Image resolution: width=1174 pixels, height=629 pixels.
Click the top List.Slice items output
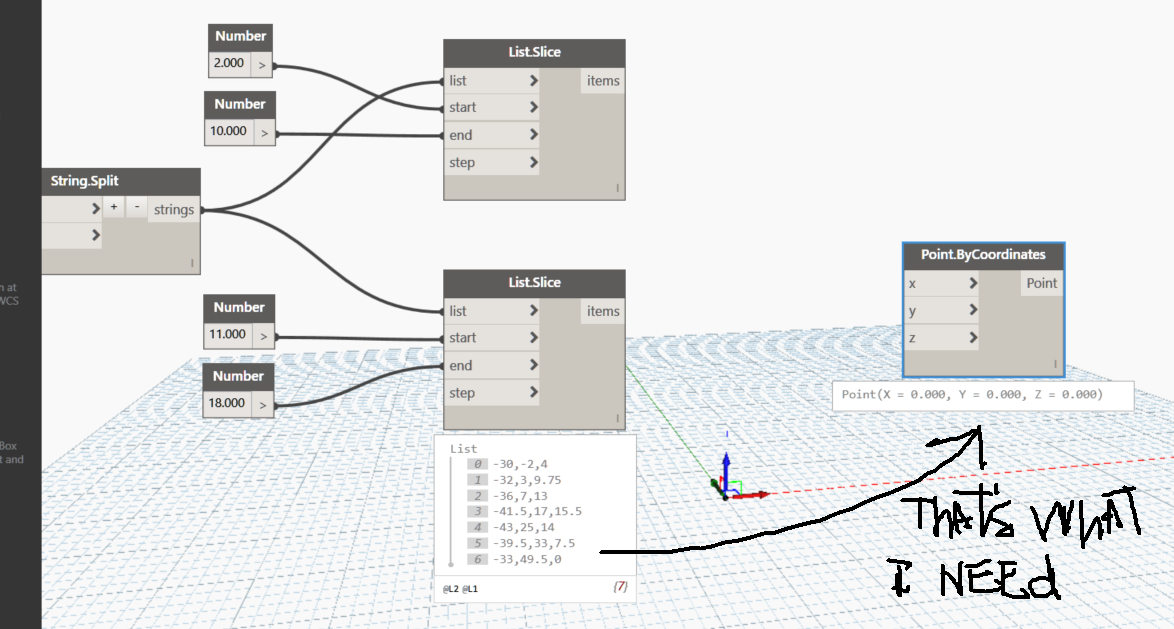[603, 81]
